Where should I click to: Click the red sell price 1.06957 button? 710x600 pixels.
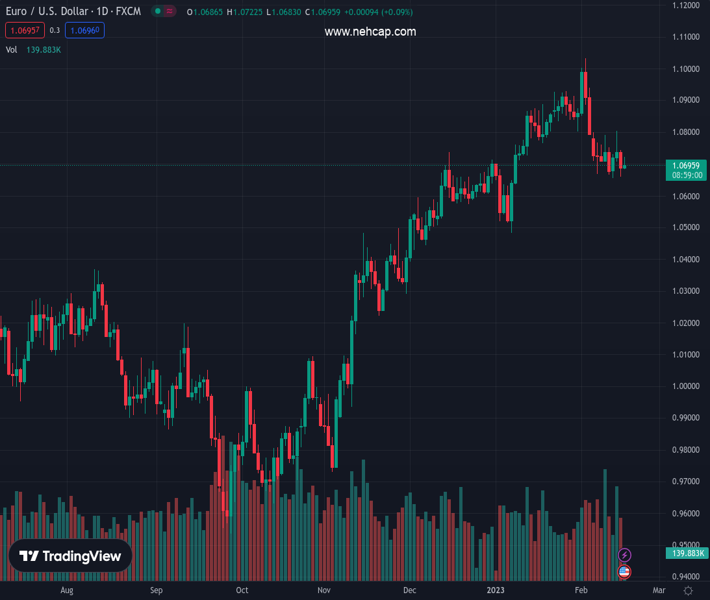click(x=23, y=31)
